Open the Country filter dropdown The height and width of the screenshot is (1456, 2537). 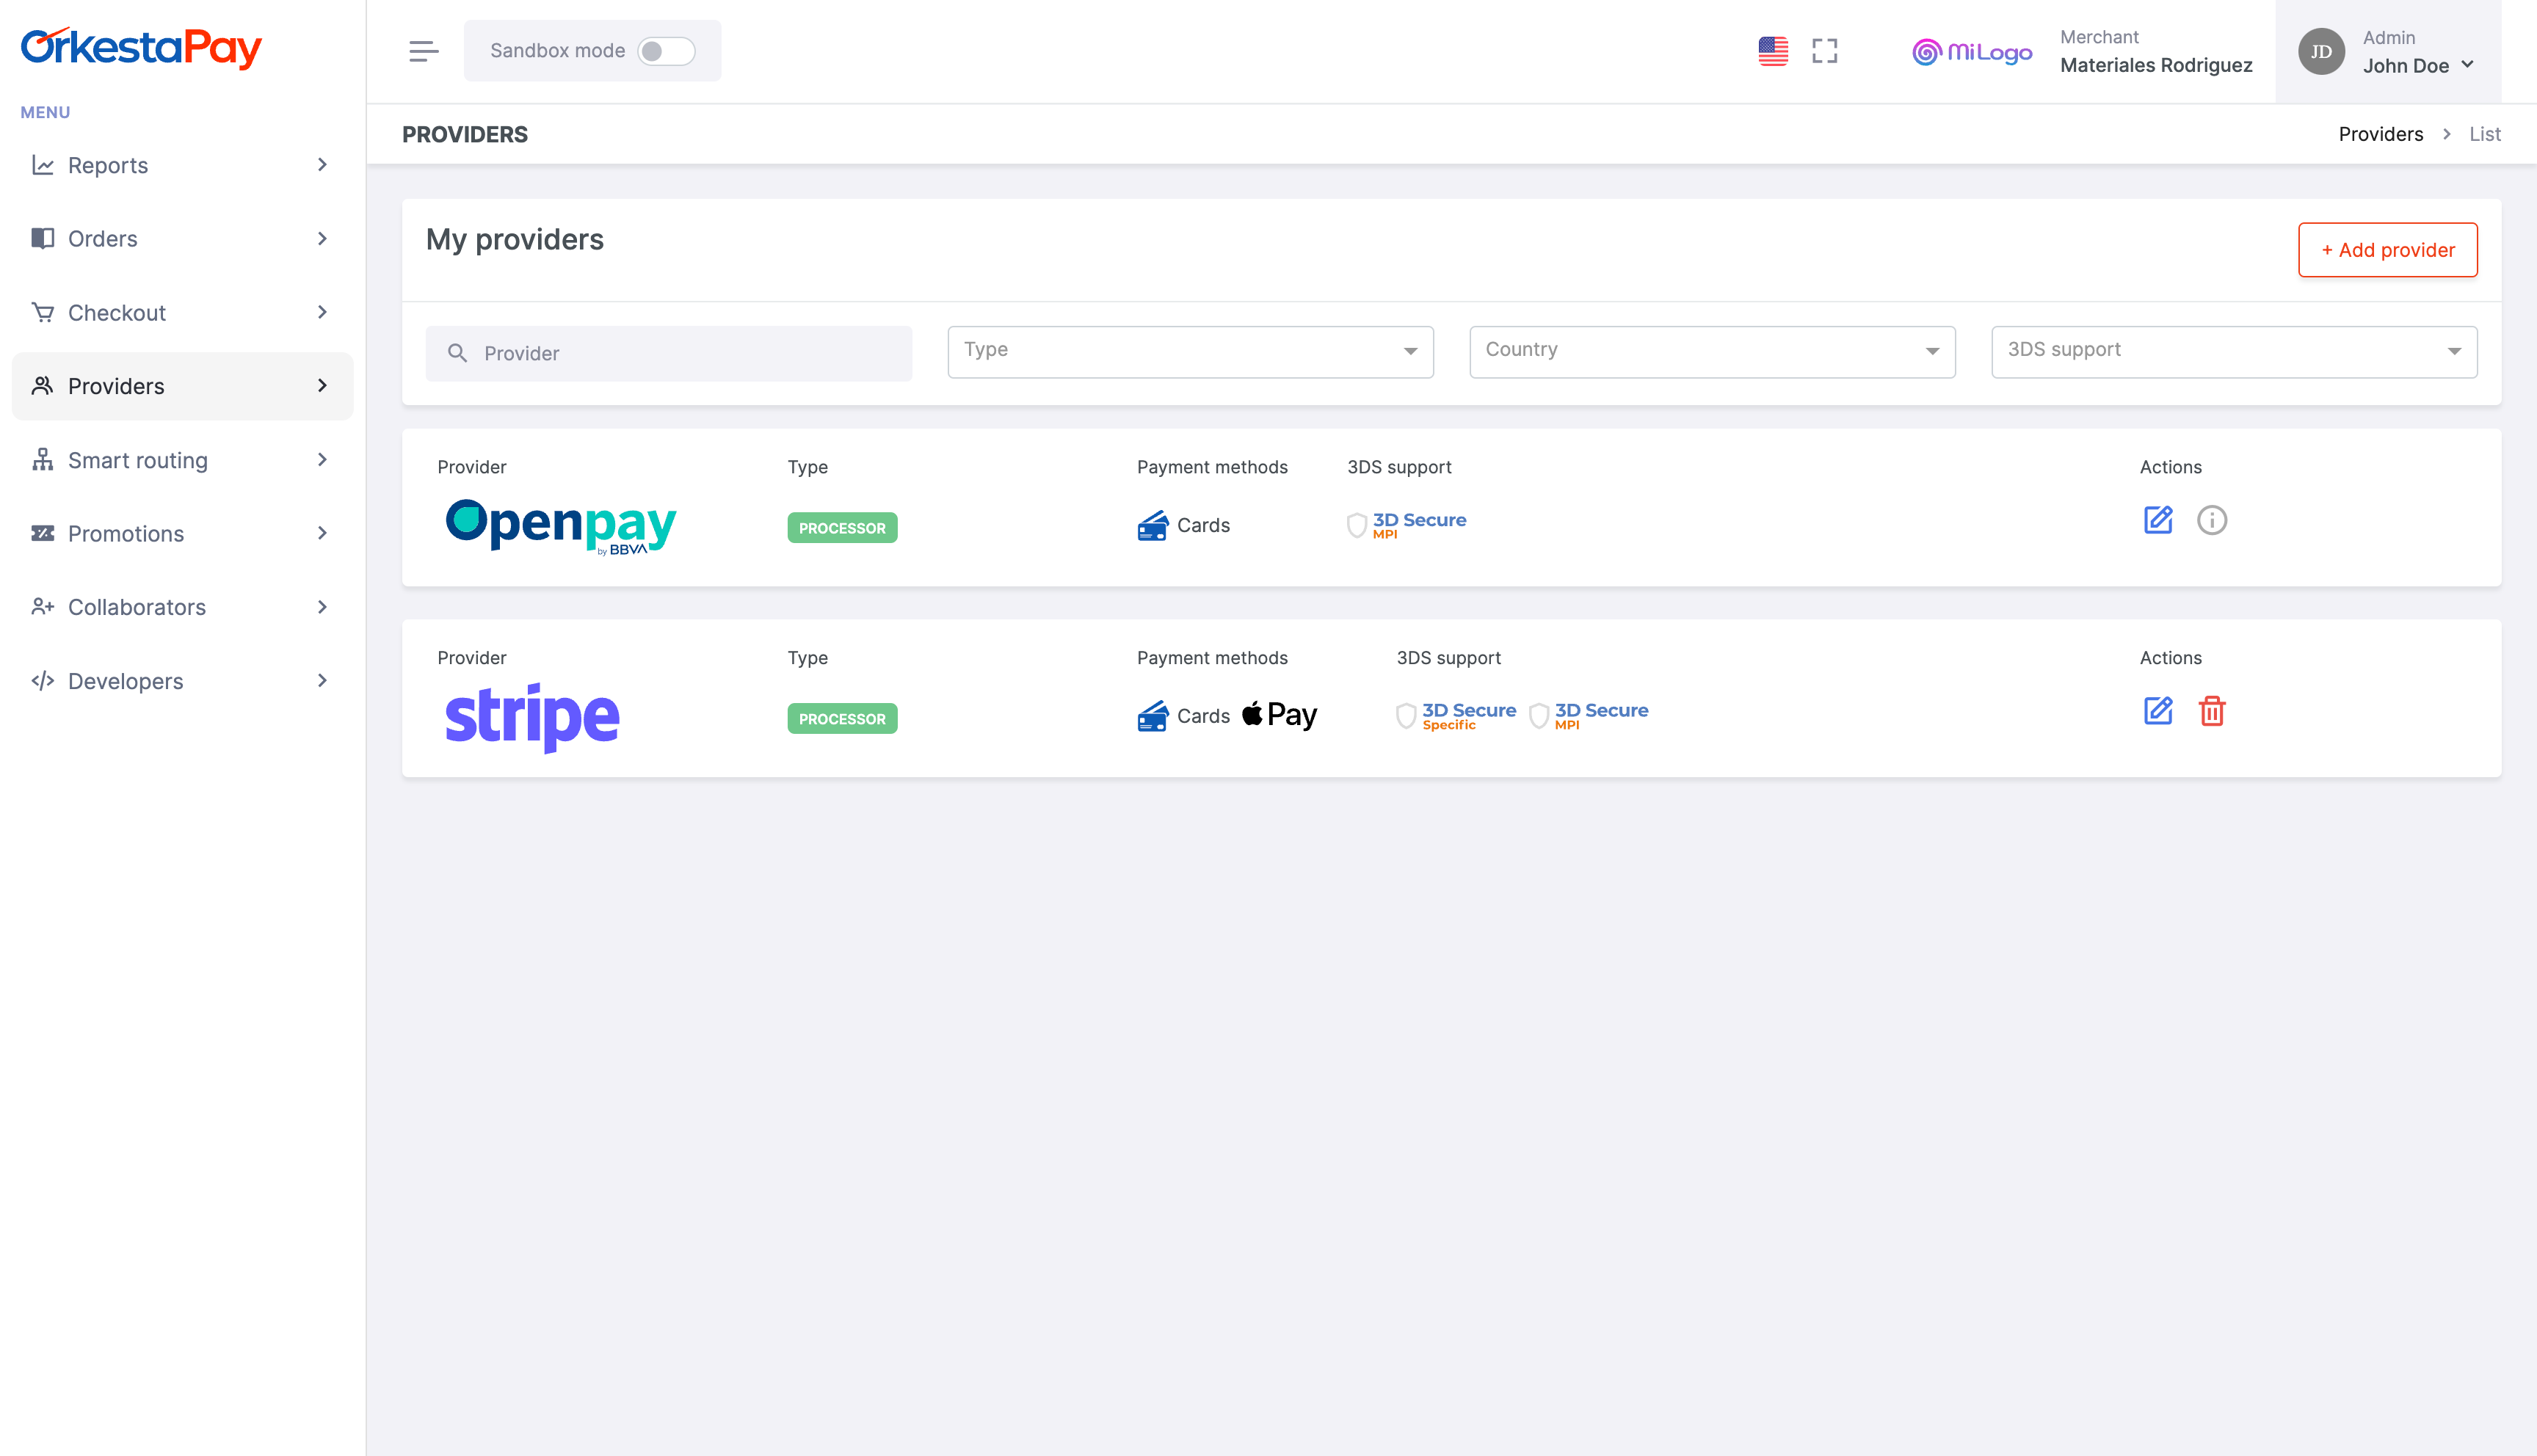pyautogui.click(x=1712, y=352)
